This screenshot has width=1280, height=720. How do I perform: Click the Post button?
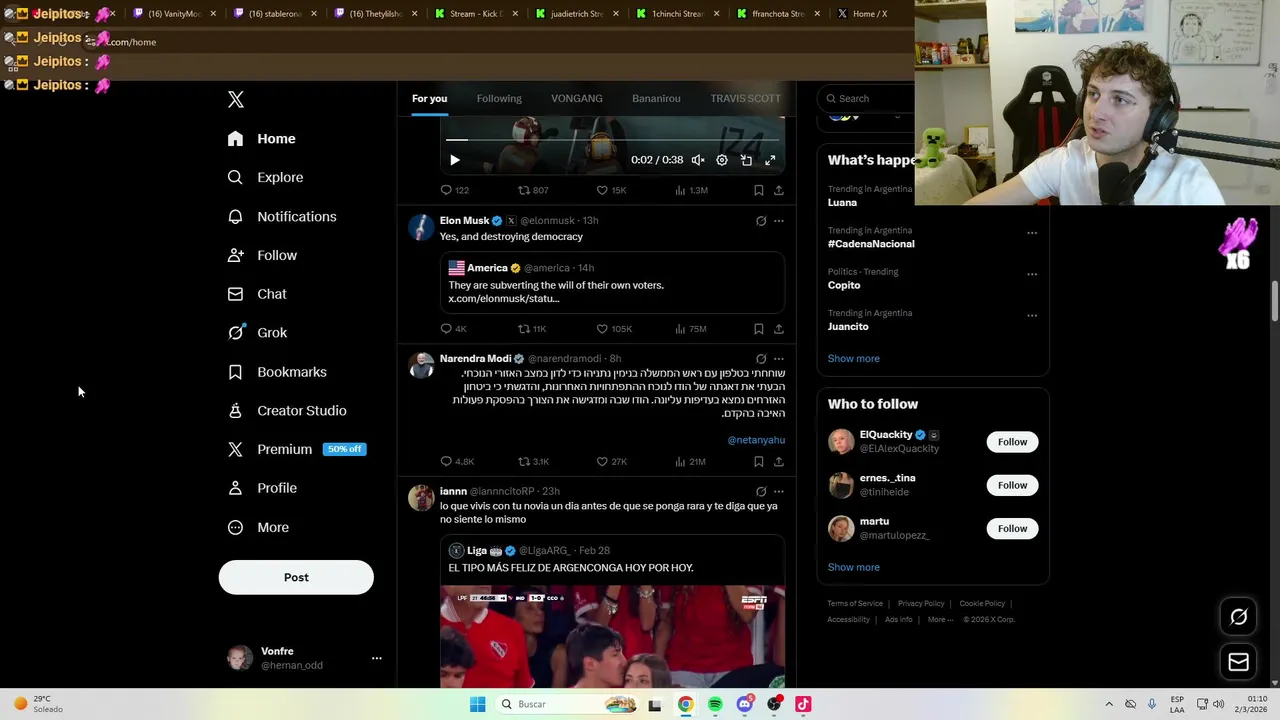[296, 577]
